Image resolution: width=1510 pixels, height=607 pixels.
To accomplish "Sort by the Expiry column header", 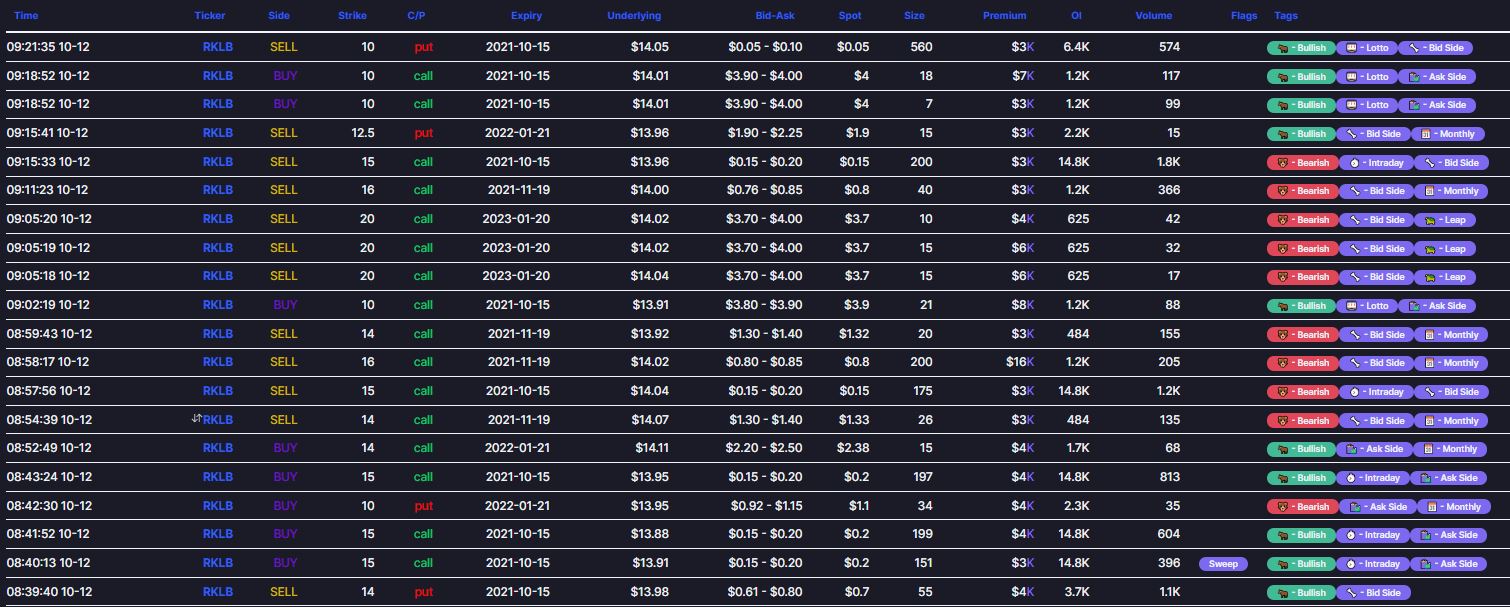I will [x=527, y=16].
